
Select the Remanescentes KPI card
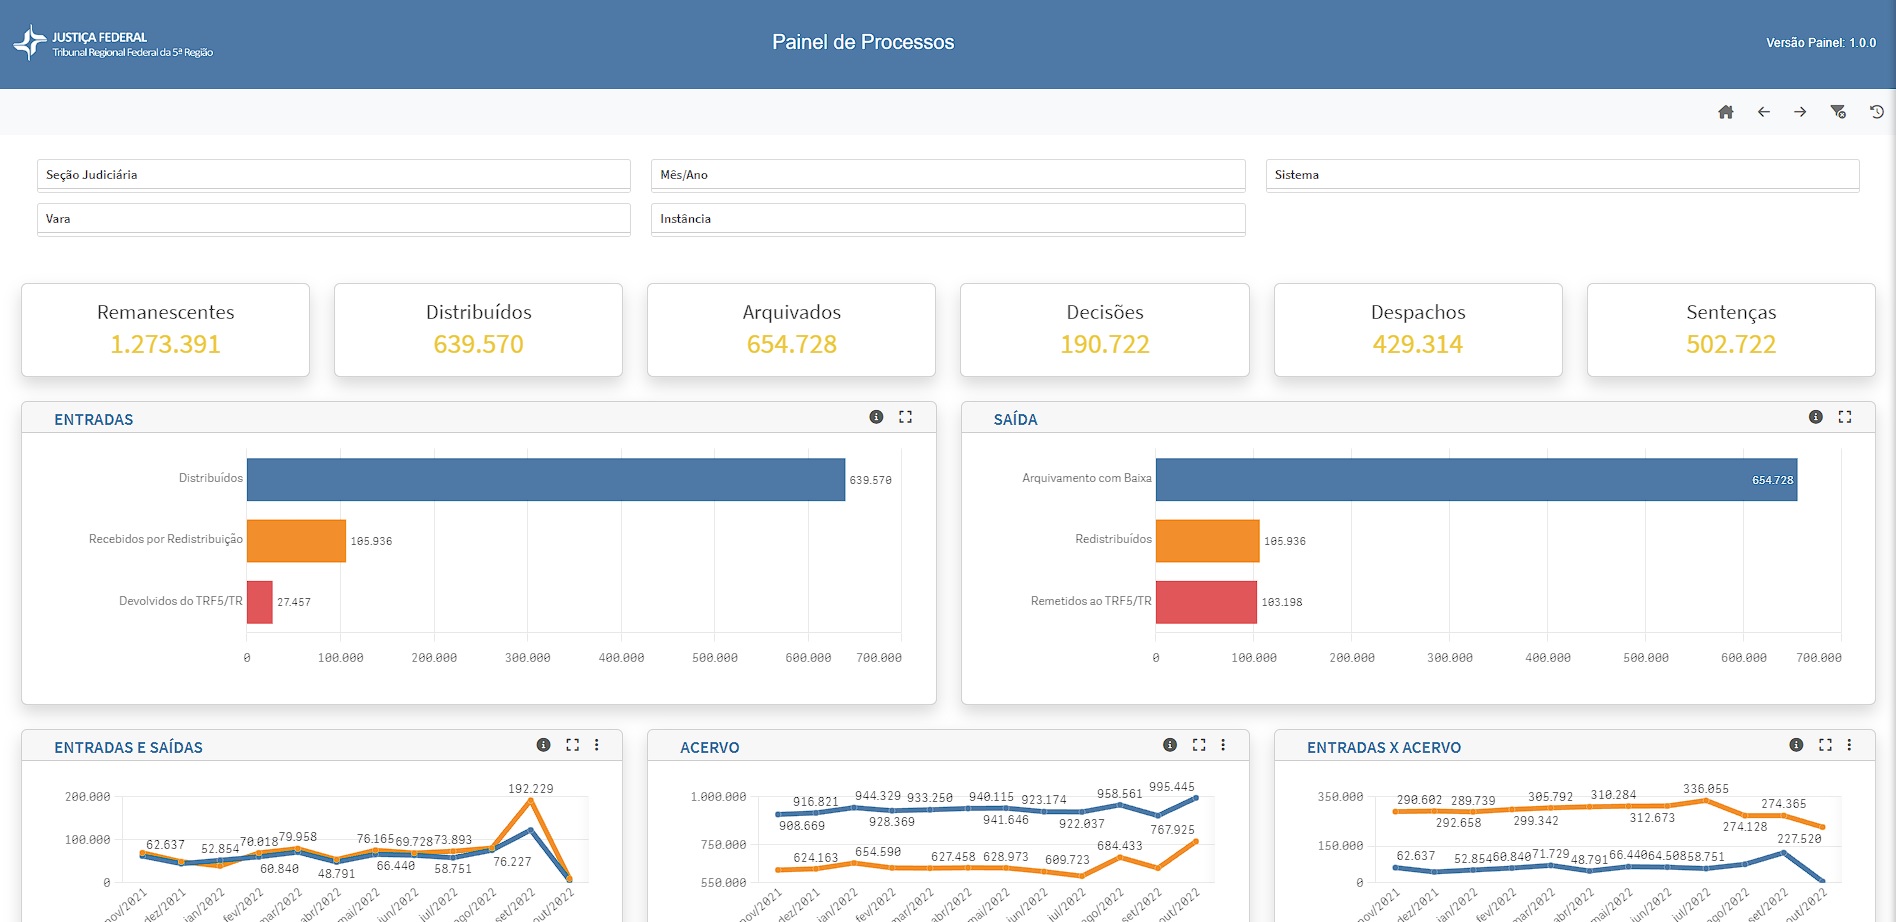tap(166, 330)
